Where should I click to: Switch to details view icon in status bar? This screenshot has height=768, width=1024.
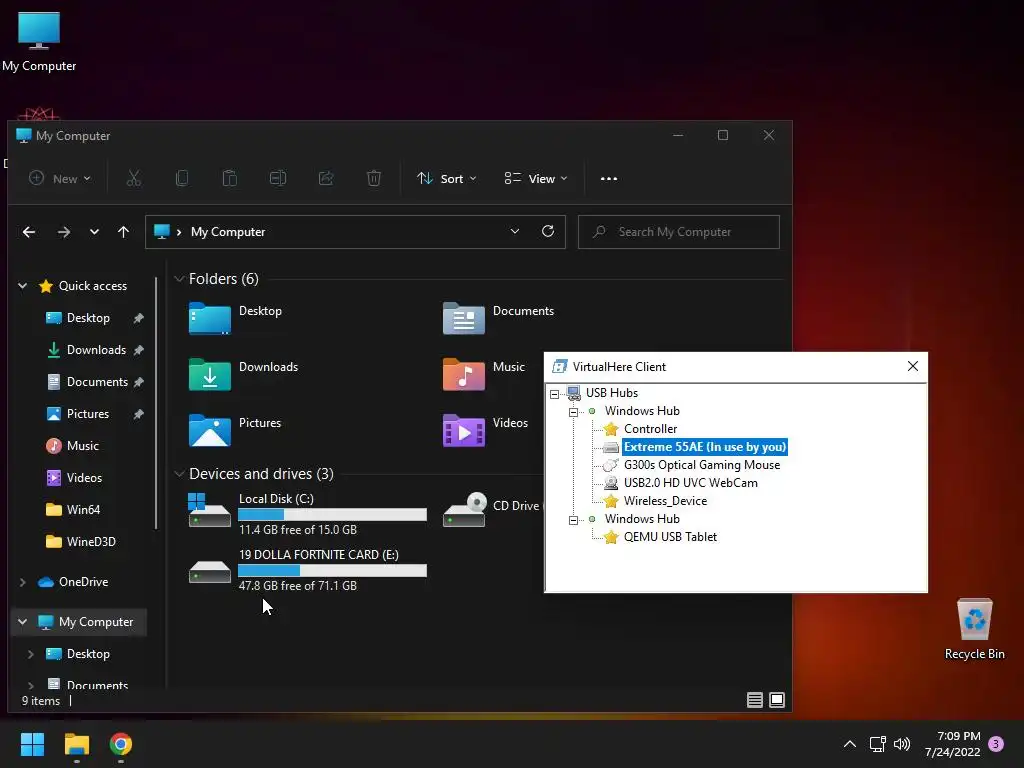coord(754,700)
